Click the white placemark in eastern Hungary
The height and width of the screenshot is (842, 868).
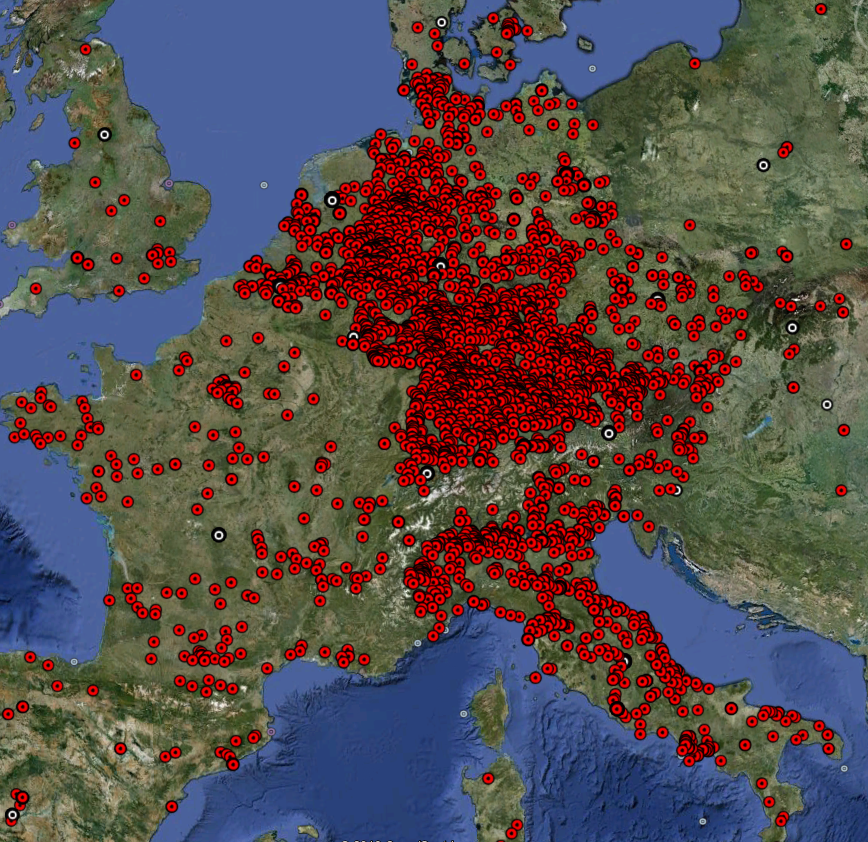826,405
